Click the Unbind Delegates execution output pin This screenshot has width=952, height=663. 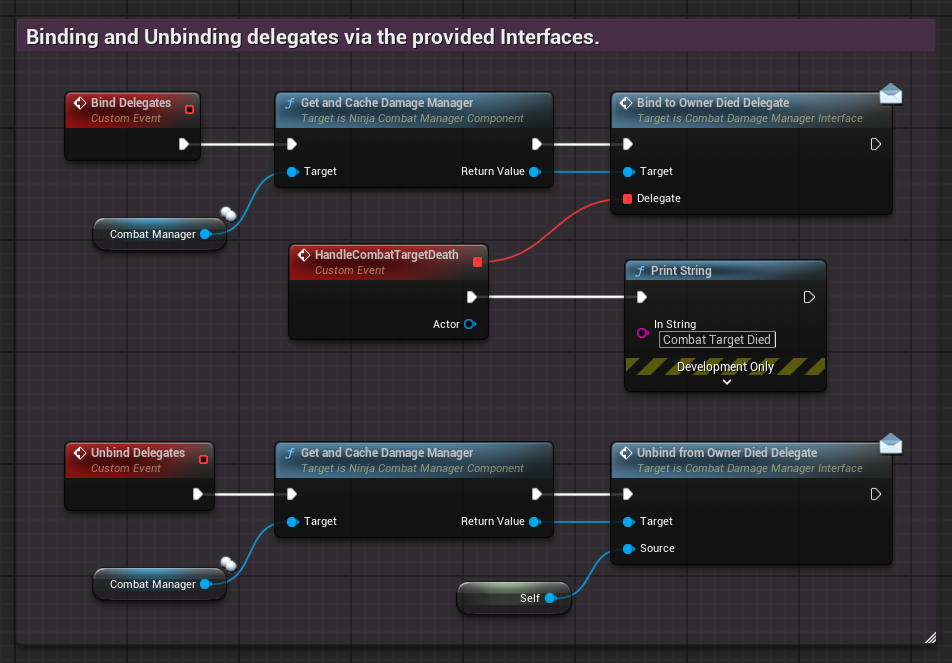click(x=198, y=494)
